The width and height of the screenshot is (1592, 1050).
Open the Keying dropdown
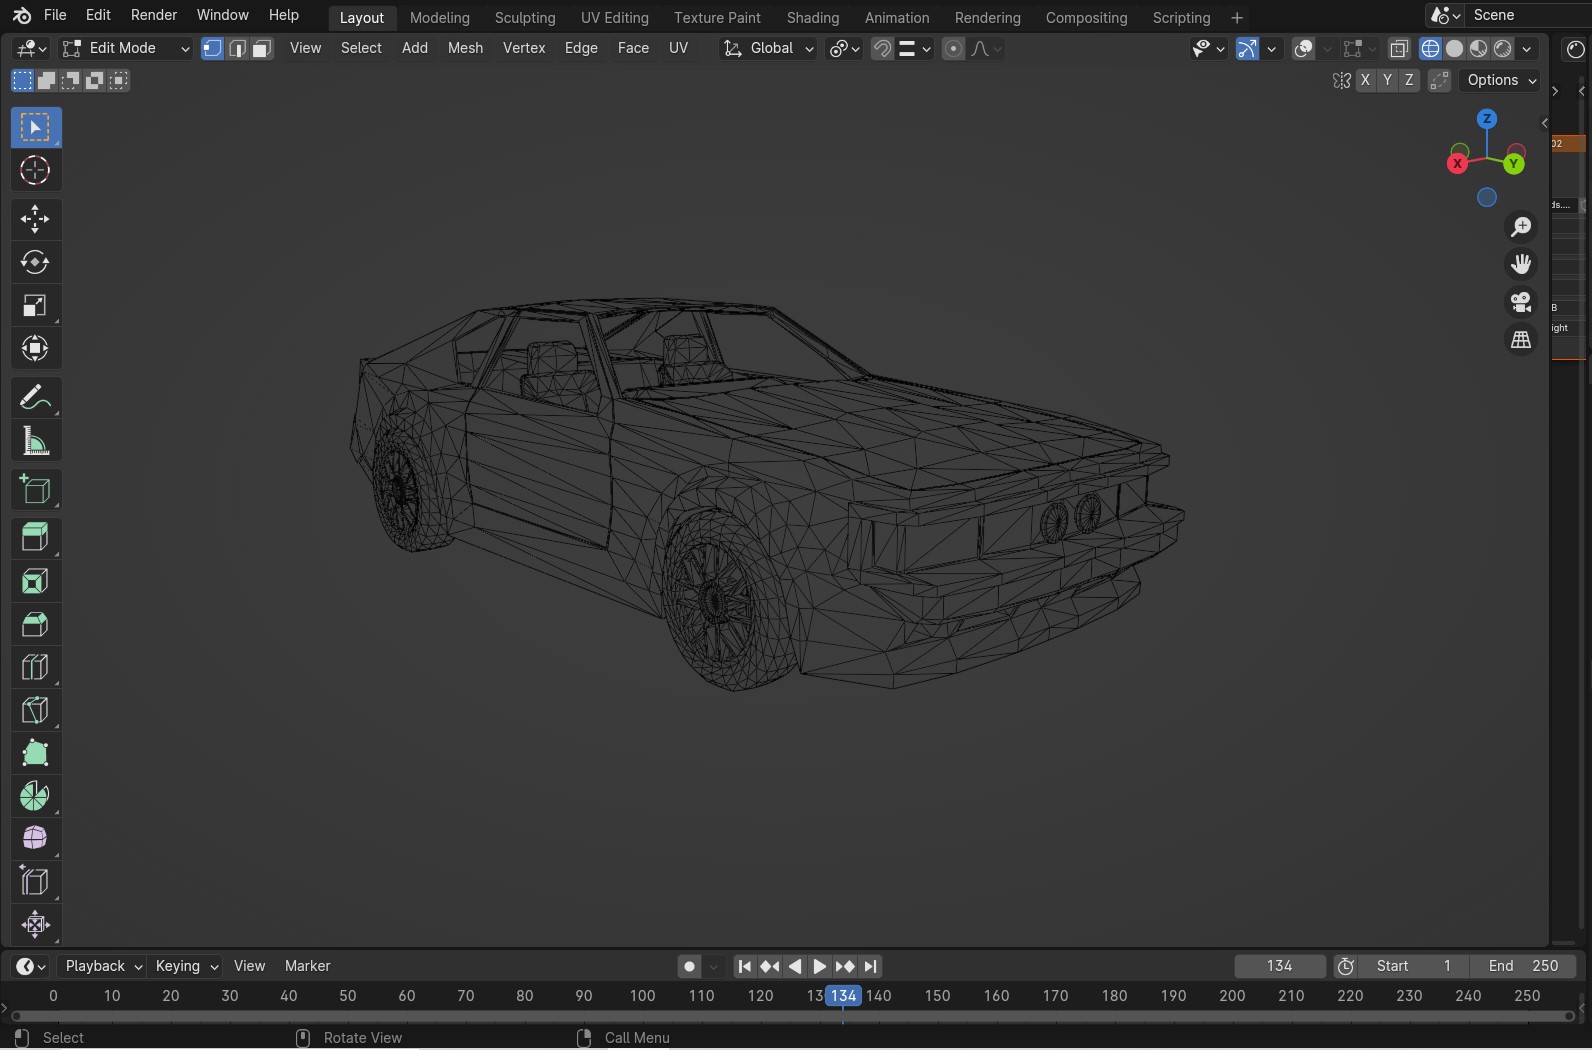pos(186,966)
